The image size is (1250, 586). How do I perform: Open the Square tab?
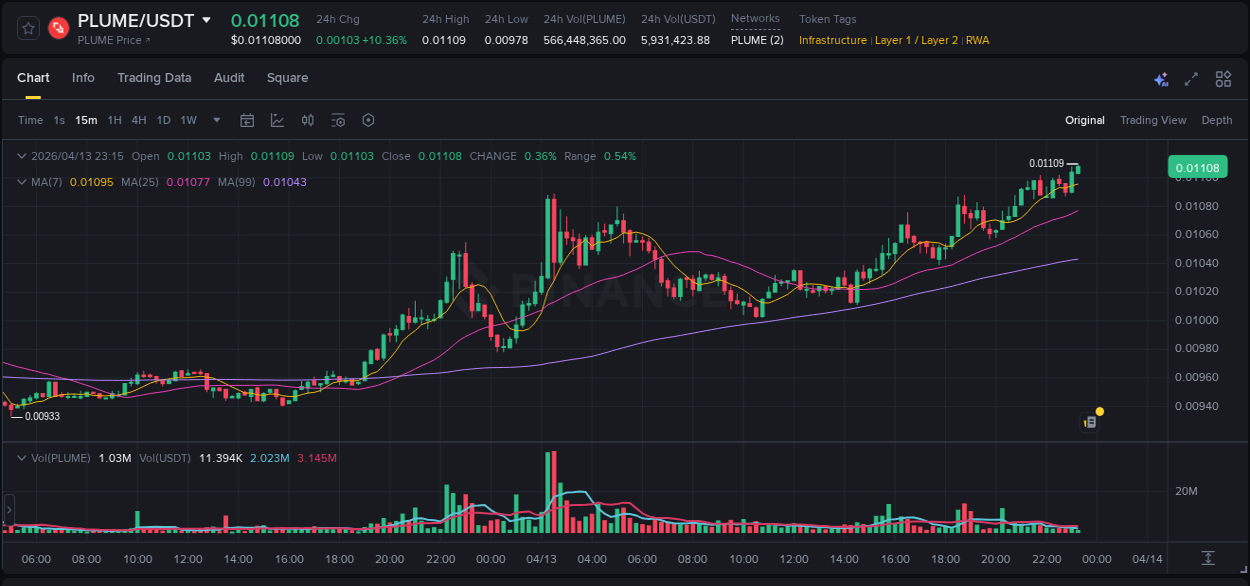click(x=287, y=77)
